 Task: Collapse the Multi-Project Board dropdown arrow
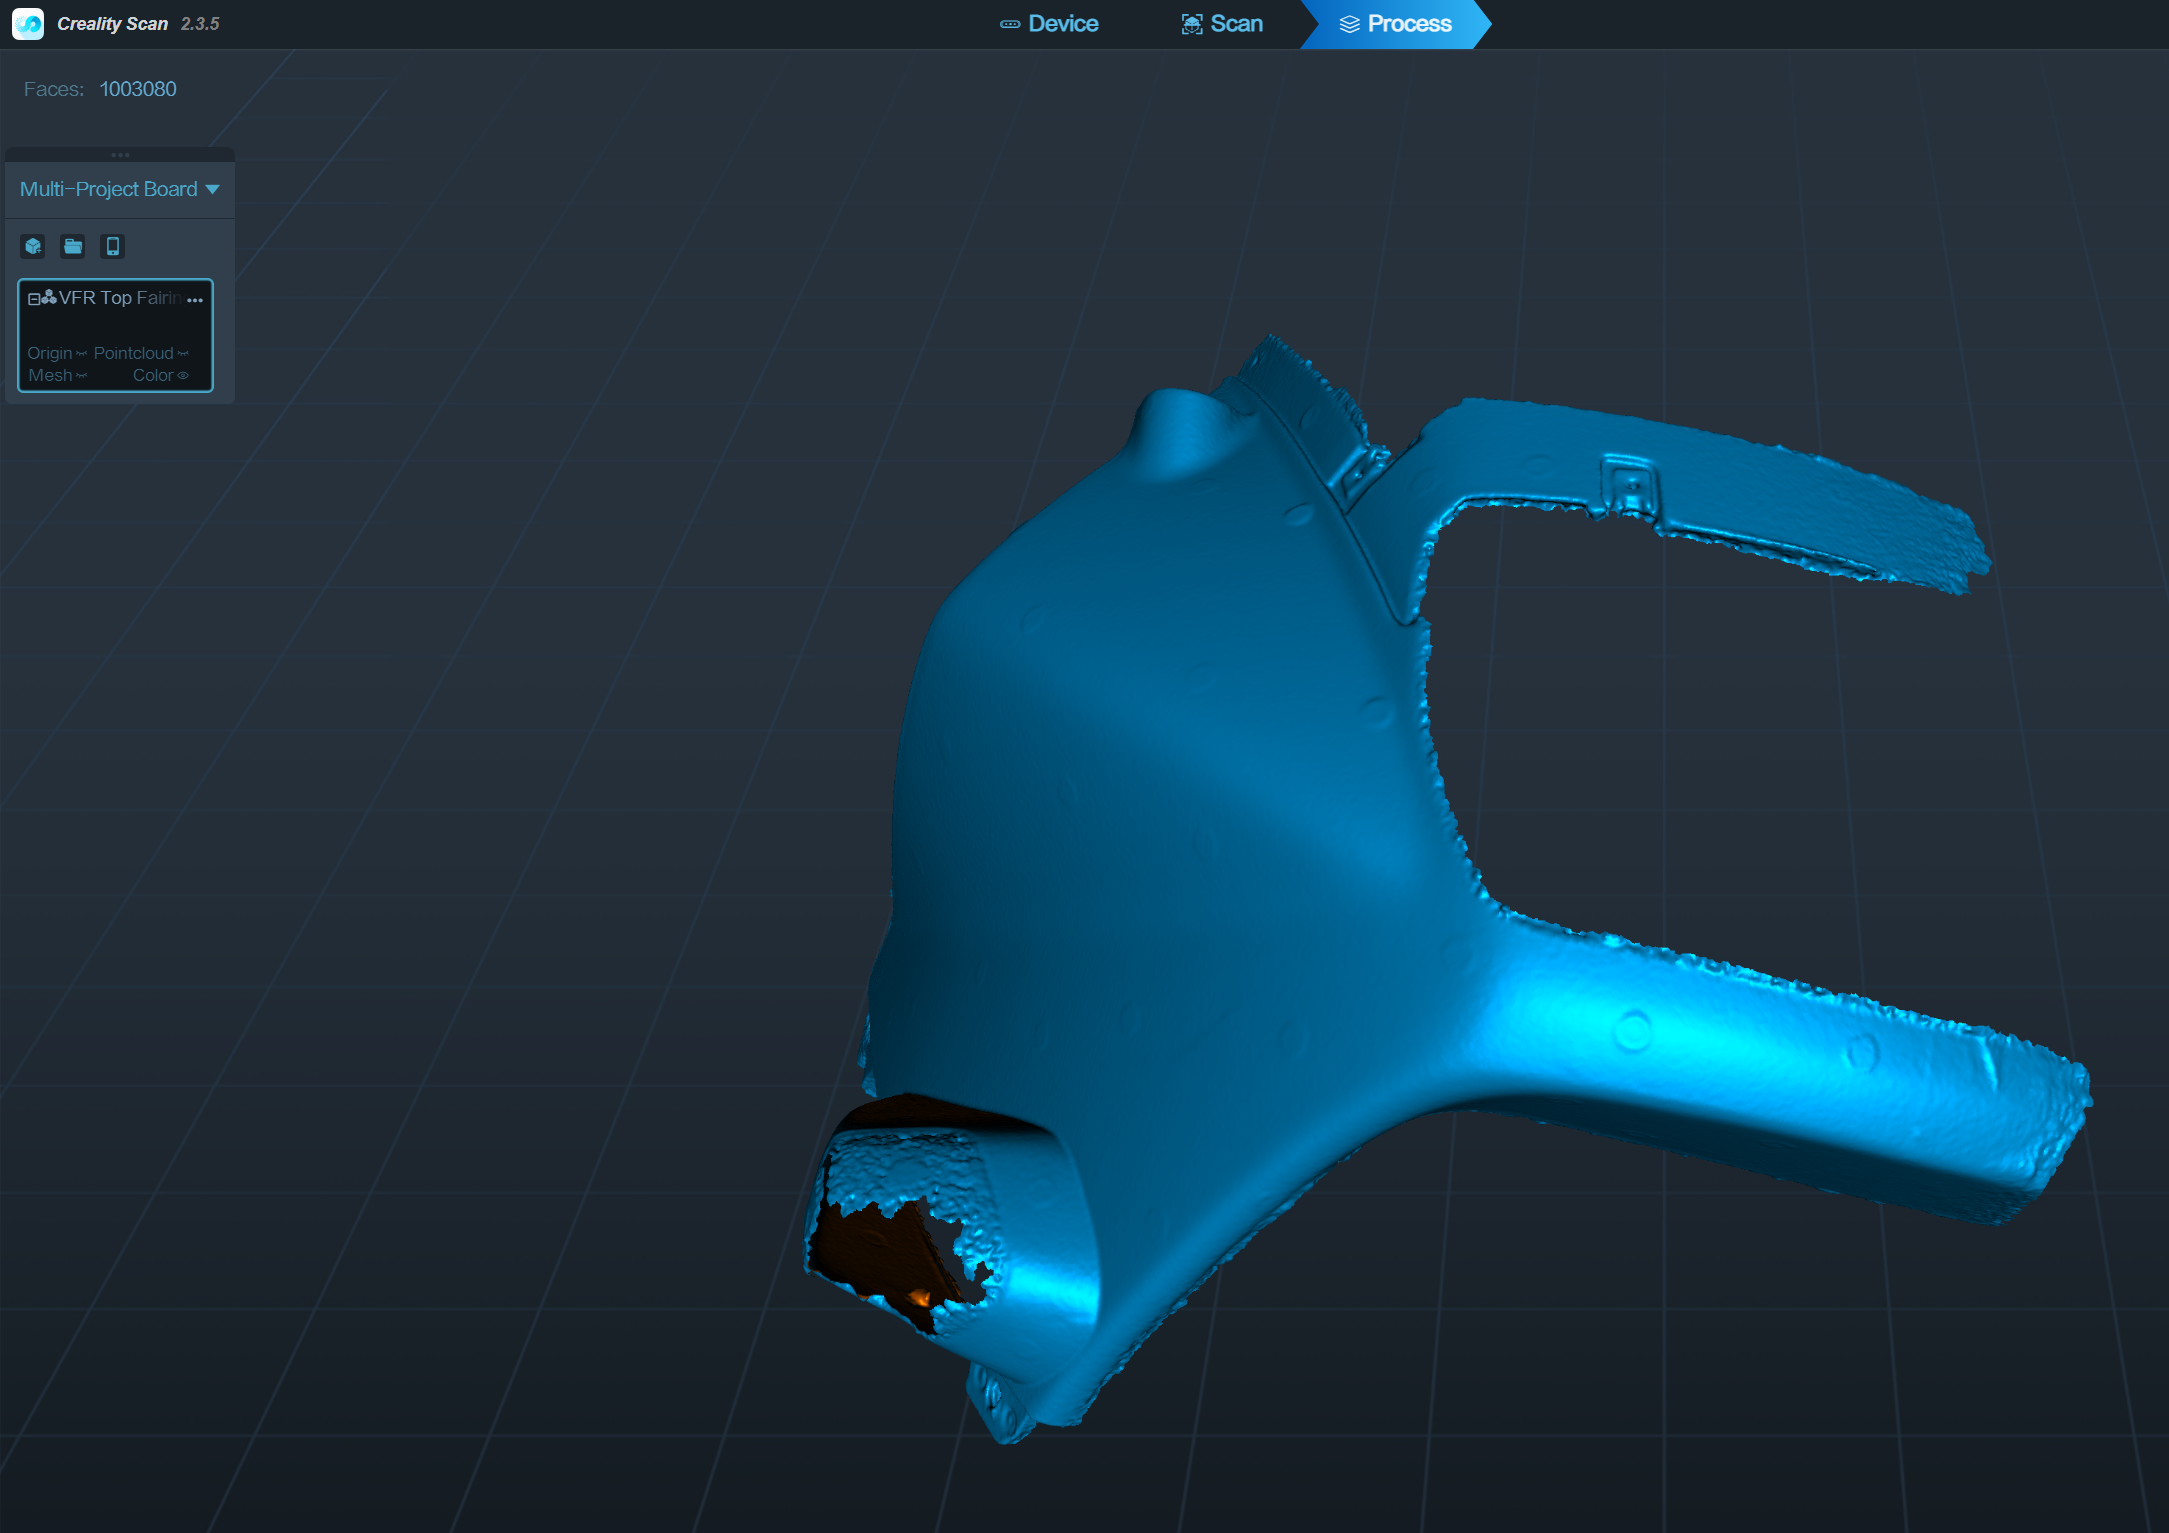[212, 189]
